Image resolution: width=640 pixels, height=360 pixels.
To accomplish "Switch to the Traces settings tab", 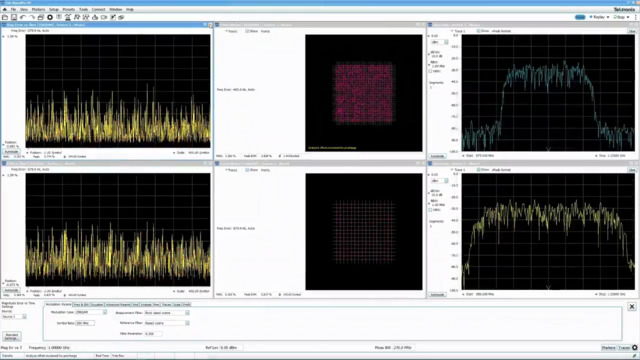I will coord(167,304).
